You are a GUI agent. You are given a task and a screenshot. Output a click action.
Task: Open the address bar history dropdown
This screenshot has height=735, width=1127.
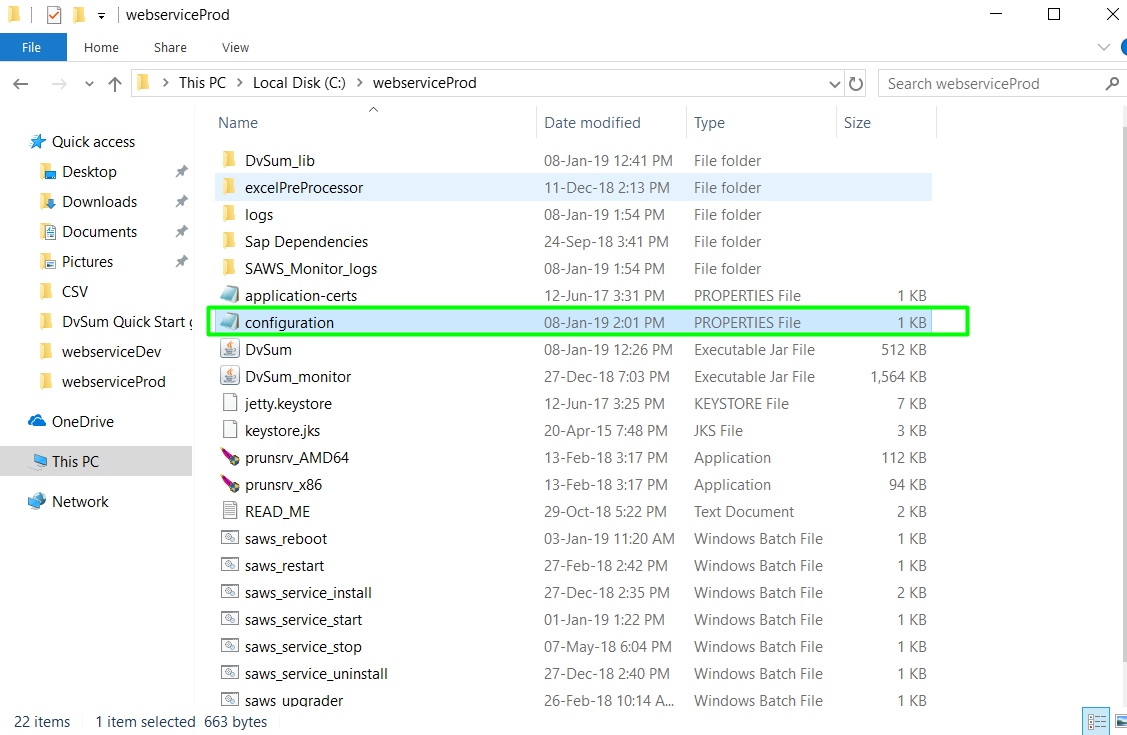(835, 83)
